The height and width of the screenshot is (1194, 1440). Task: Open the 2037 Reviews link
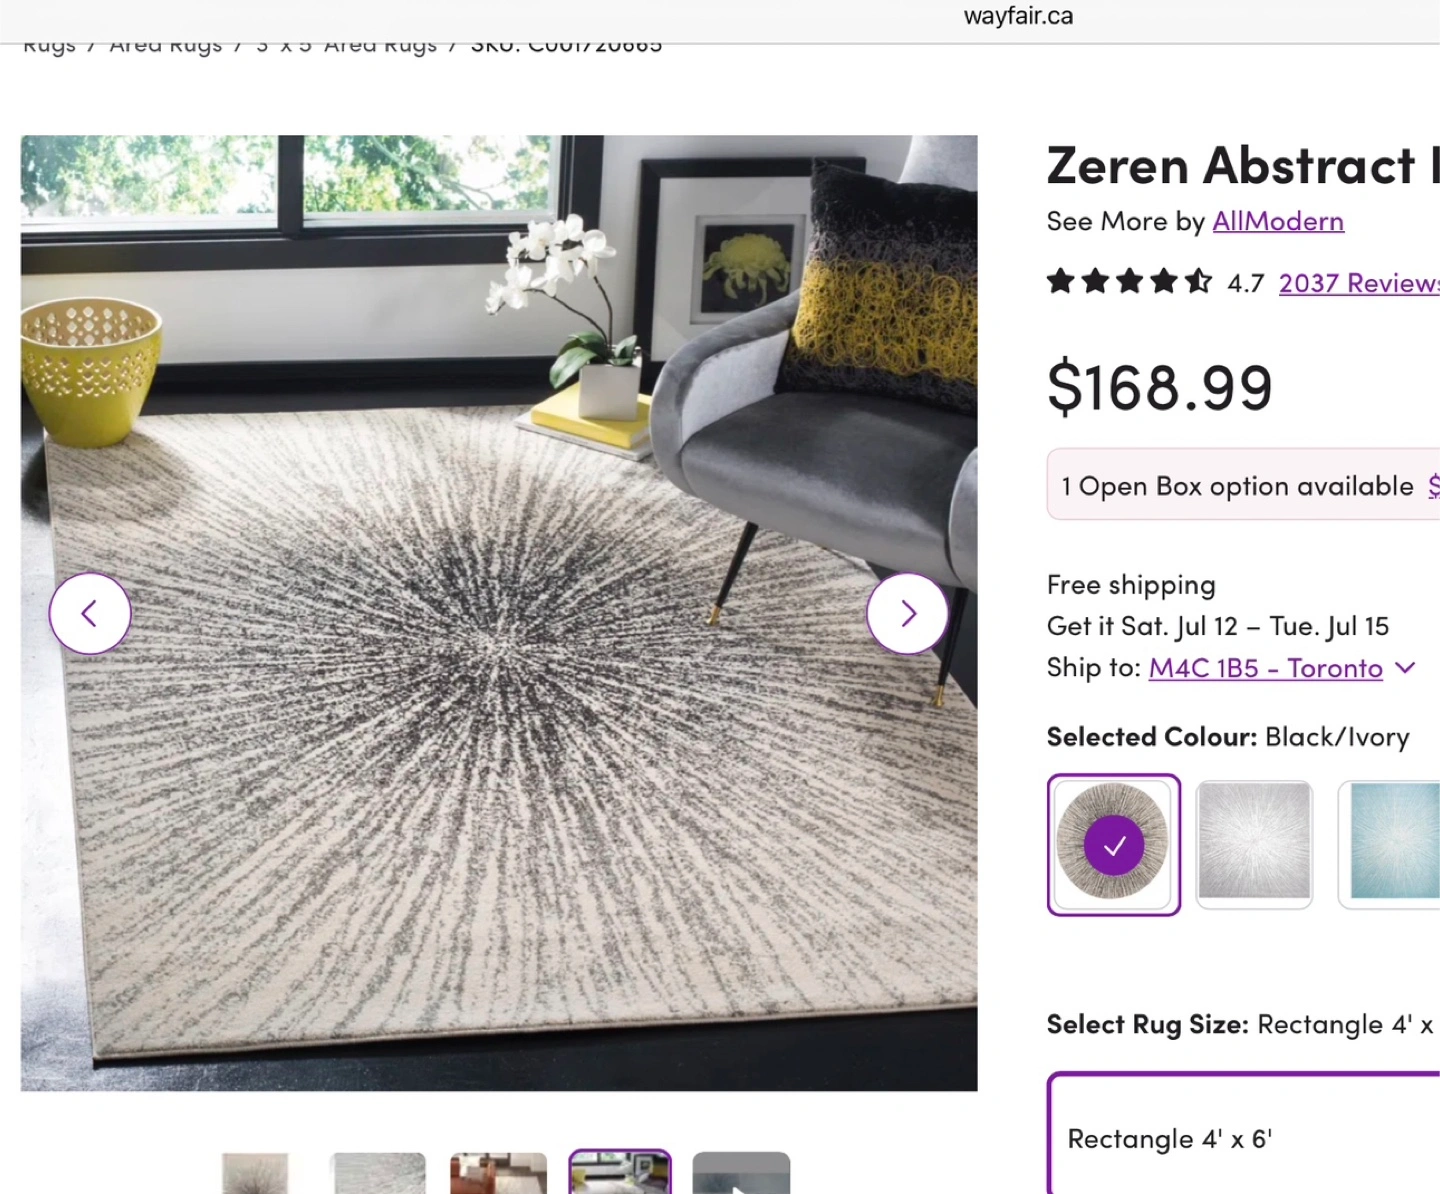click(1359, 283)
